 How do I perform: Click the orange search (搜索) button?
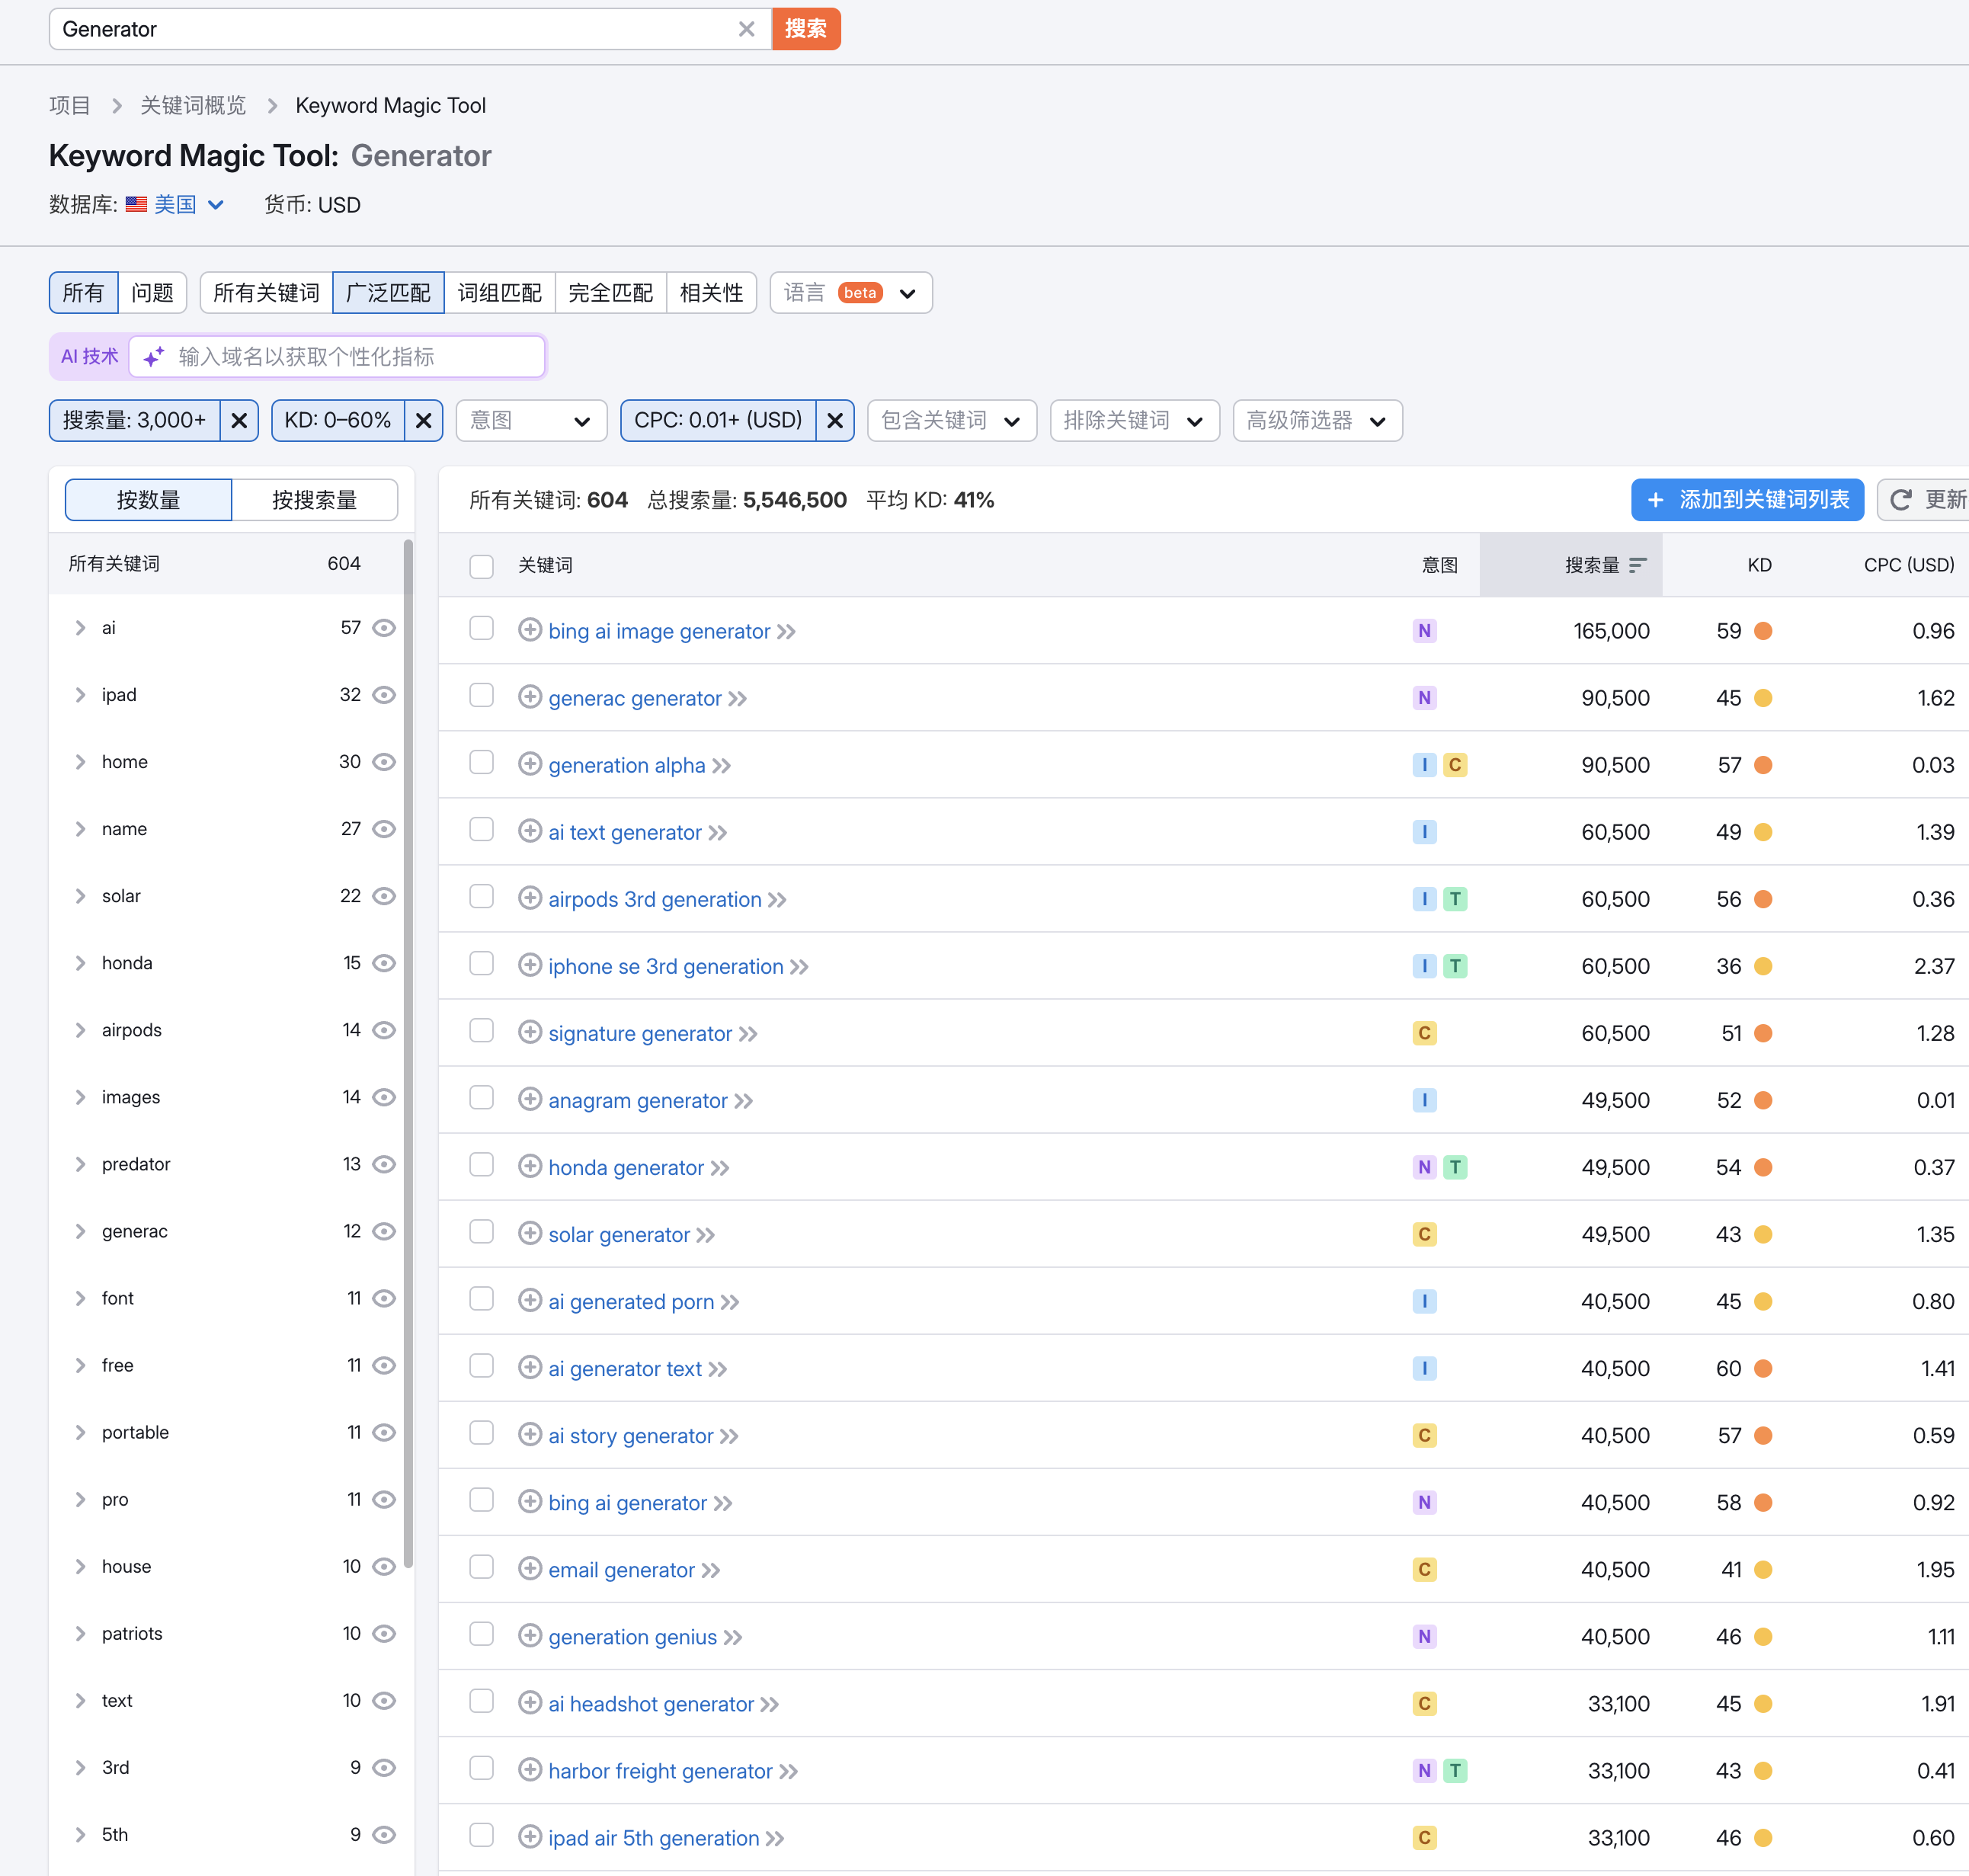pos(806,29)
